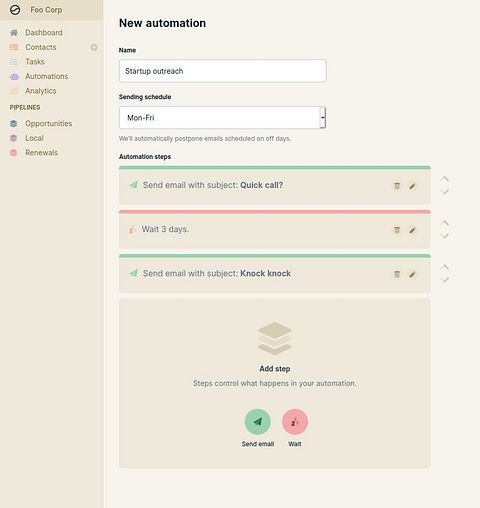Viewport: 480px width, 508px height.
Task: Delete the Knock knock email step
Action: click(x=397, y=274)
